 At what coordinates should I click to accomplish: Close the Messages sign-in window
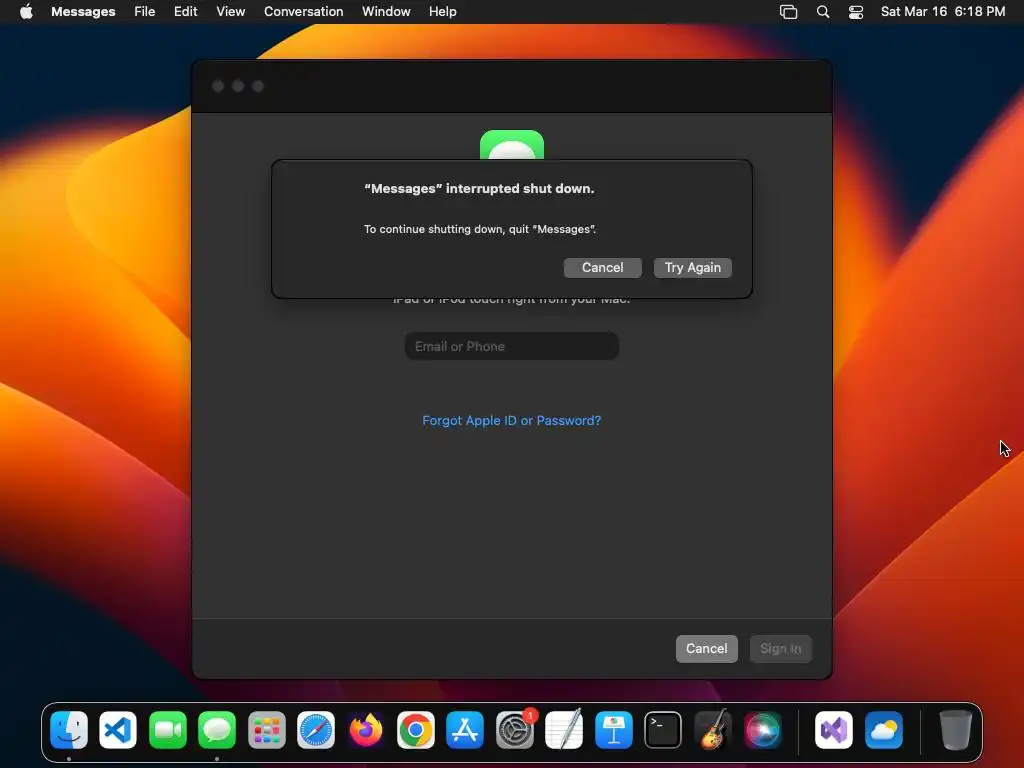[x=218, y=86]
